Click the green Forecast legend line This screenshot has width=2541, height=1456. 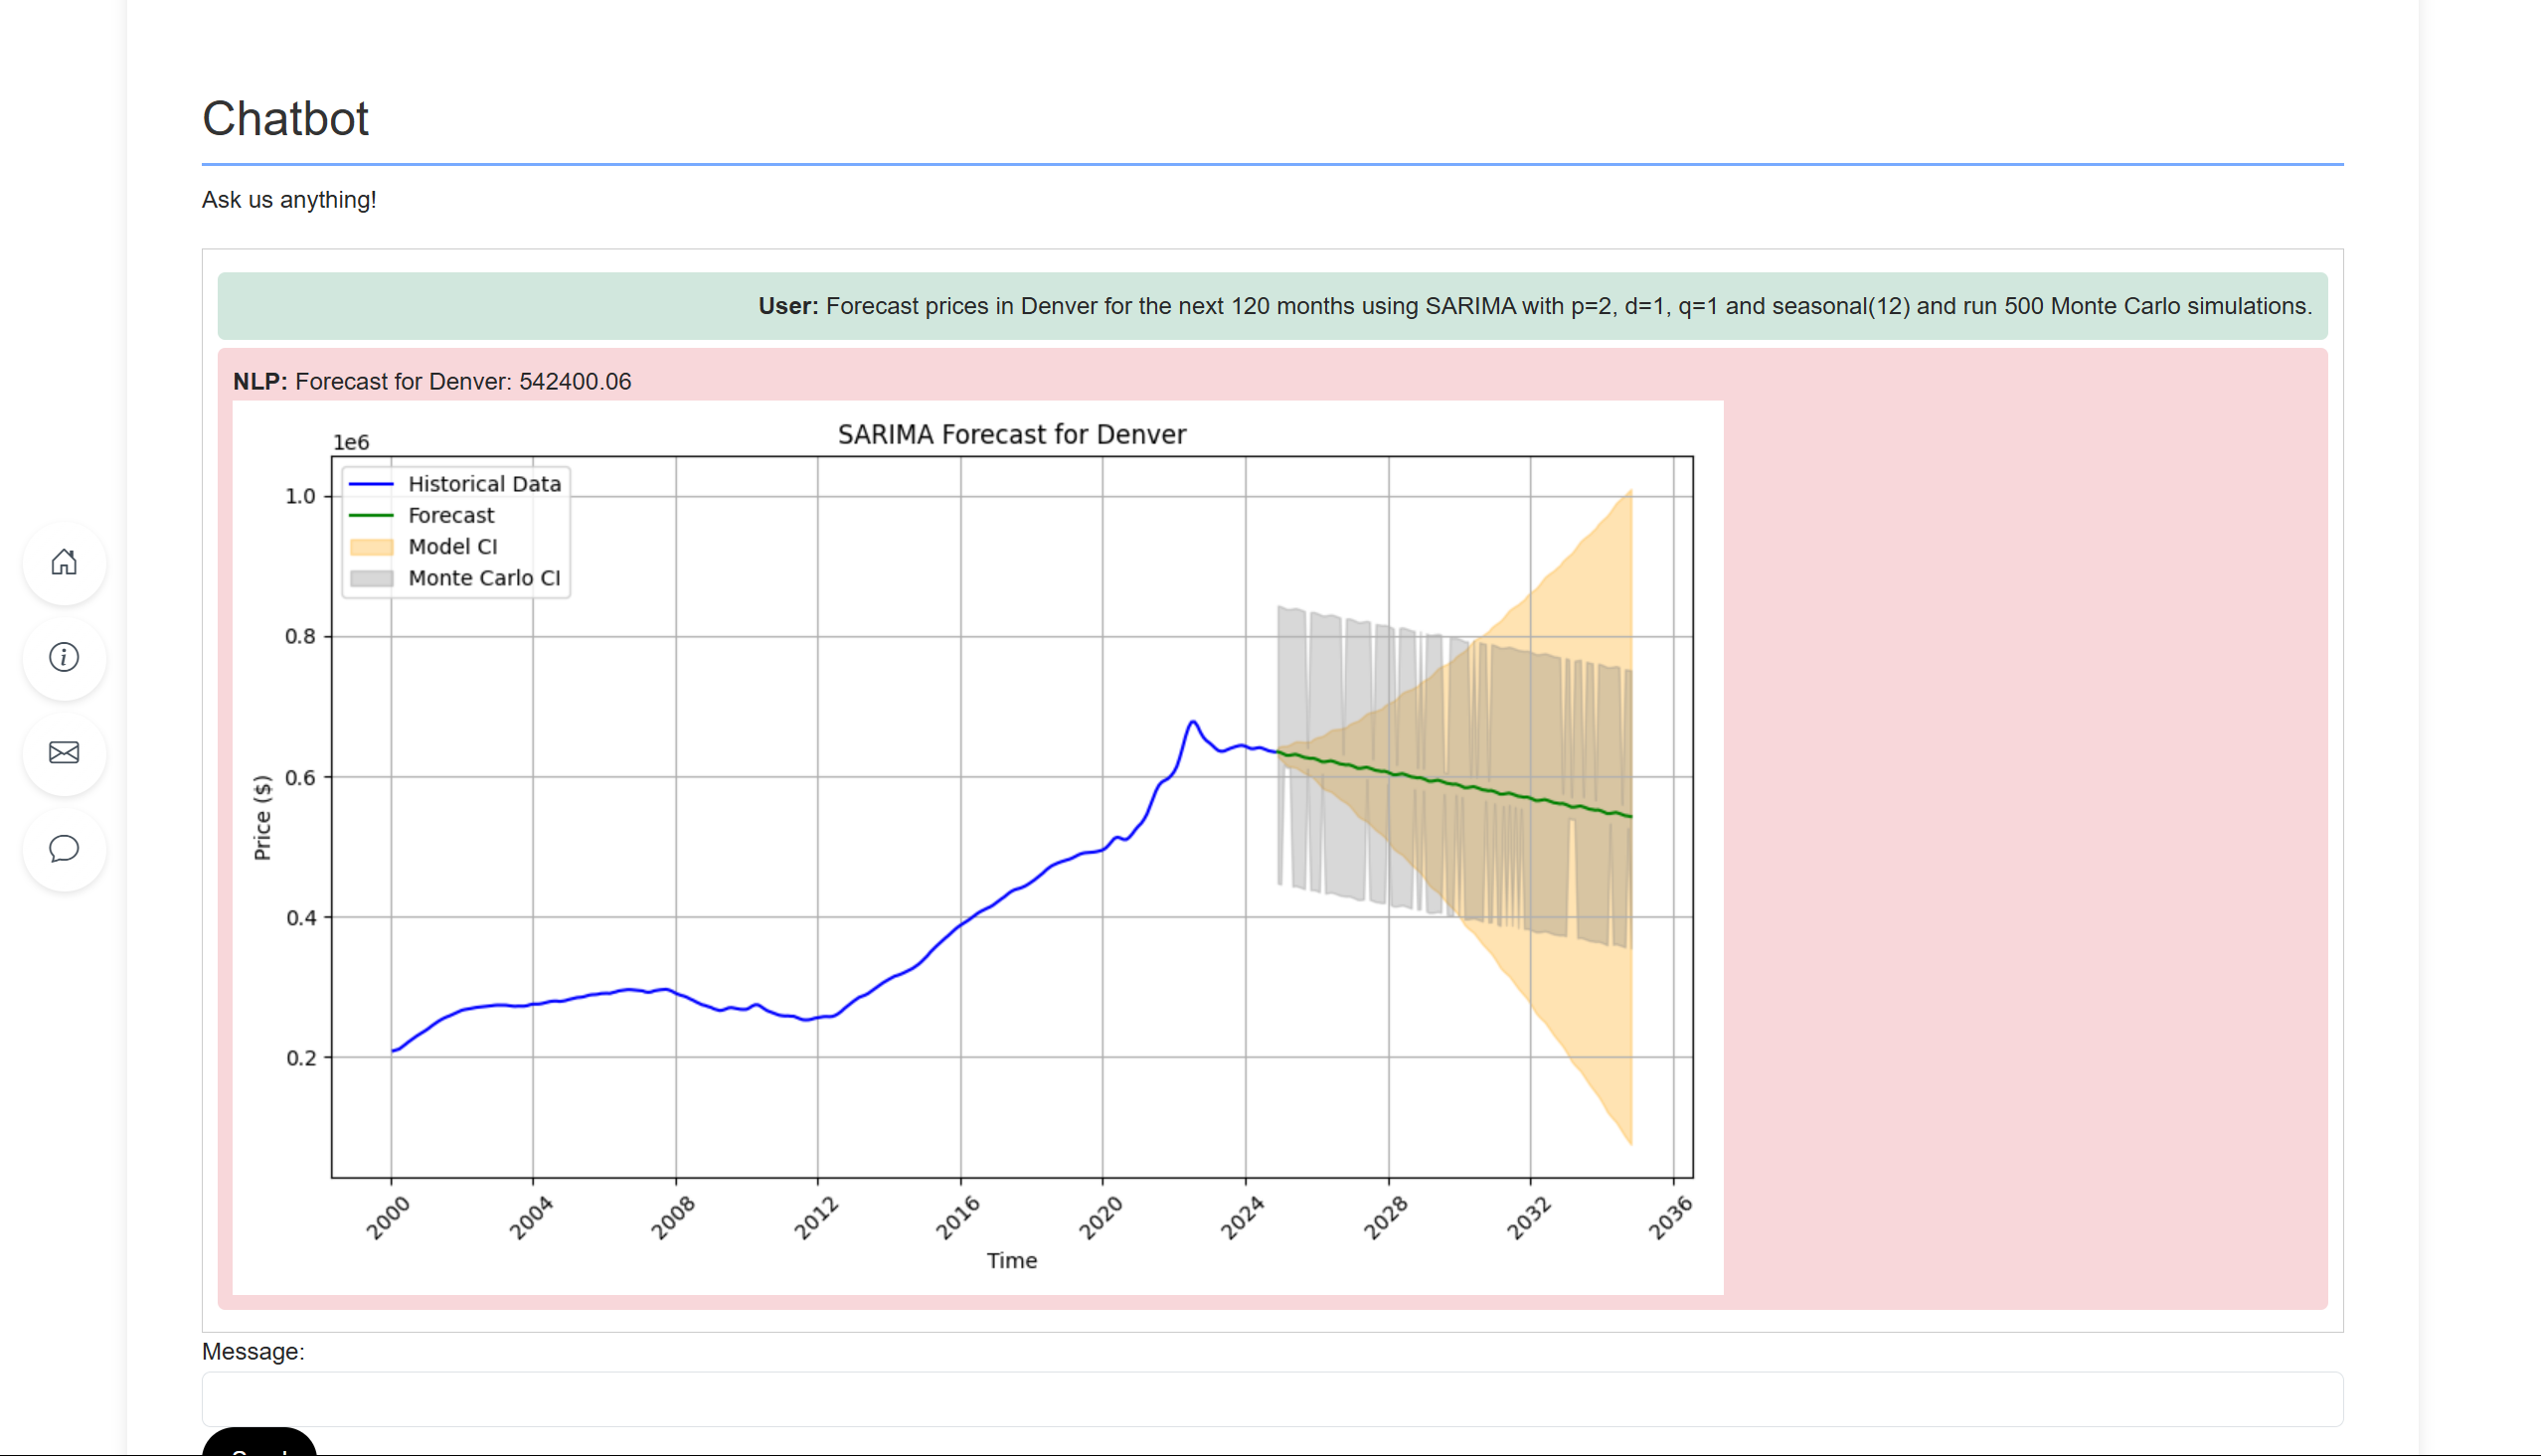(371, 515)
